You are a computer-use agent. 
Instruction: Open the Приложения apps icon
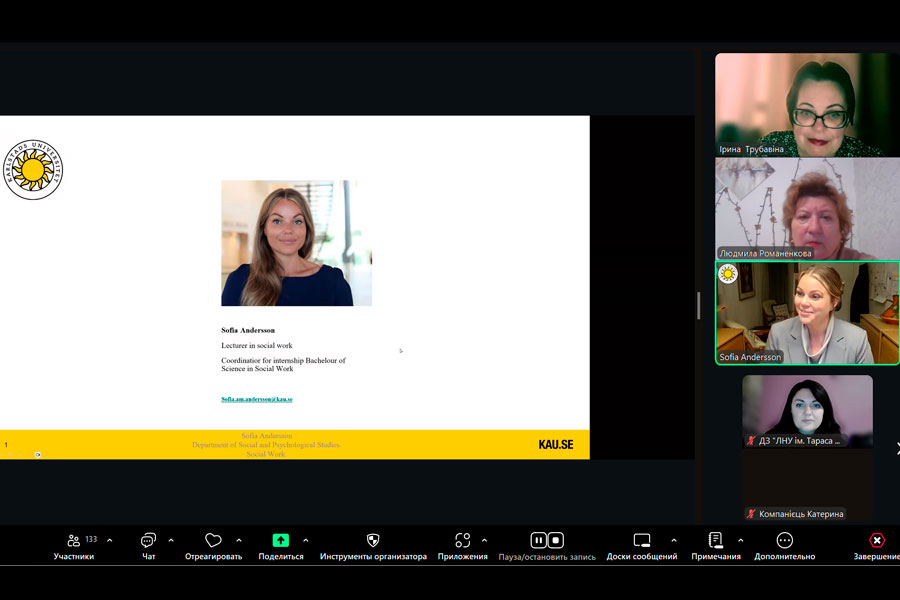point(462,541)
